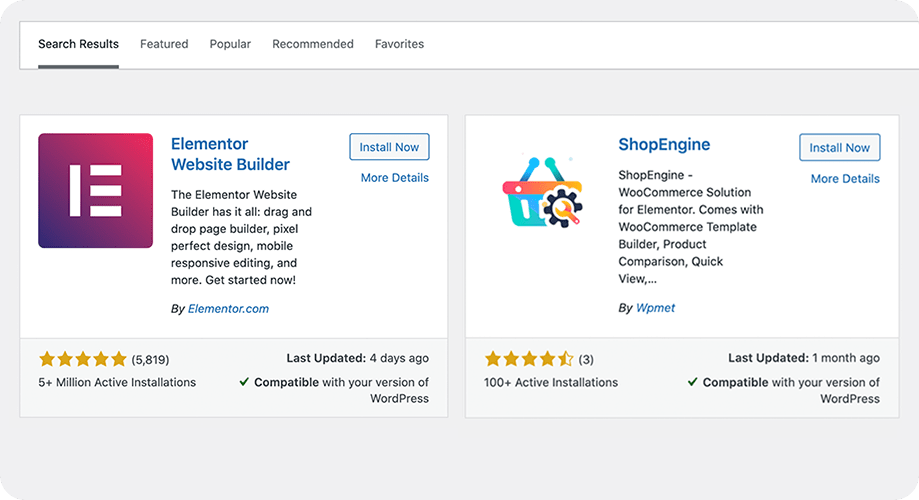Click ShopEngine's compatibility checkmark icon

point(693,382)
